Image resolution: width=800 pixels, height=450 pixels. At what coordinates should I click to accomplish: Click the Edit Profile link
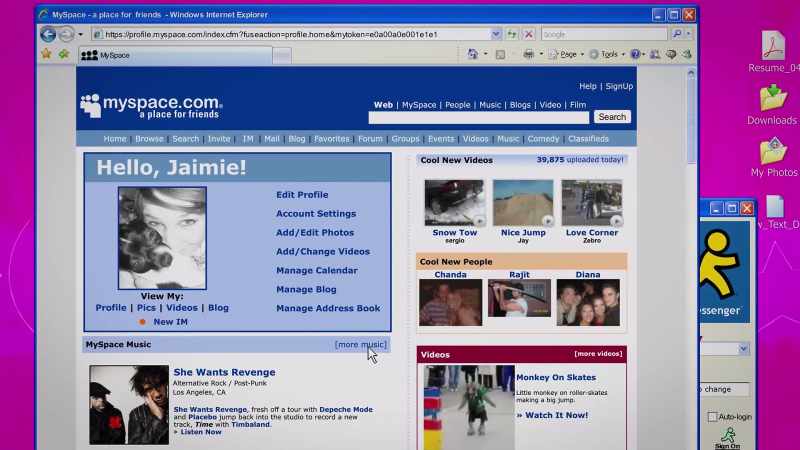(x=302, y=195)
